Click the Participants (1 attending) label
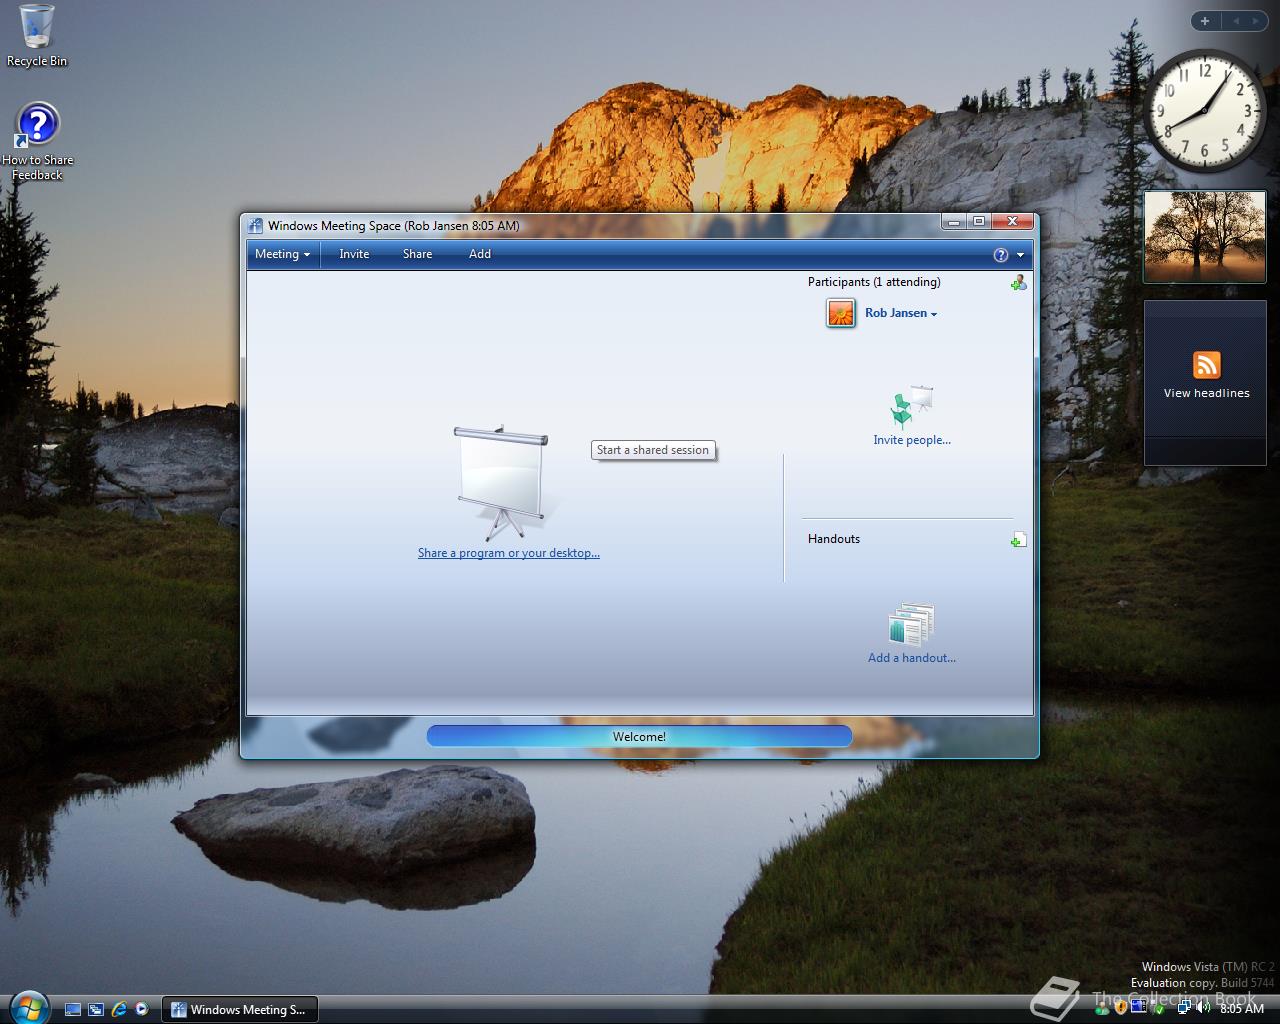The width and height of the screenshot is (1280, 1024). point(874,282)
